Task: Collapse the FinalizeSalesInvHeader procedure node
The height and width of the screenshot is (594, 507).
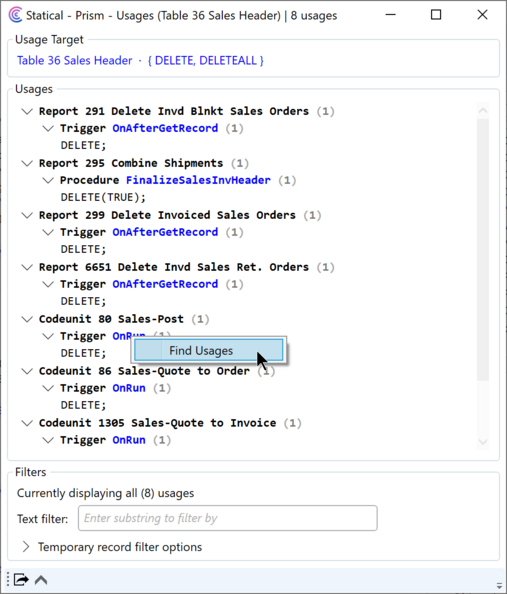Action: click(x=48, y=180)
